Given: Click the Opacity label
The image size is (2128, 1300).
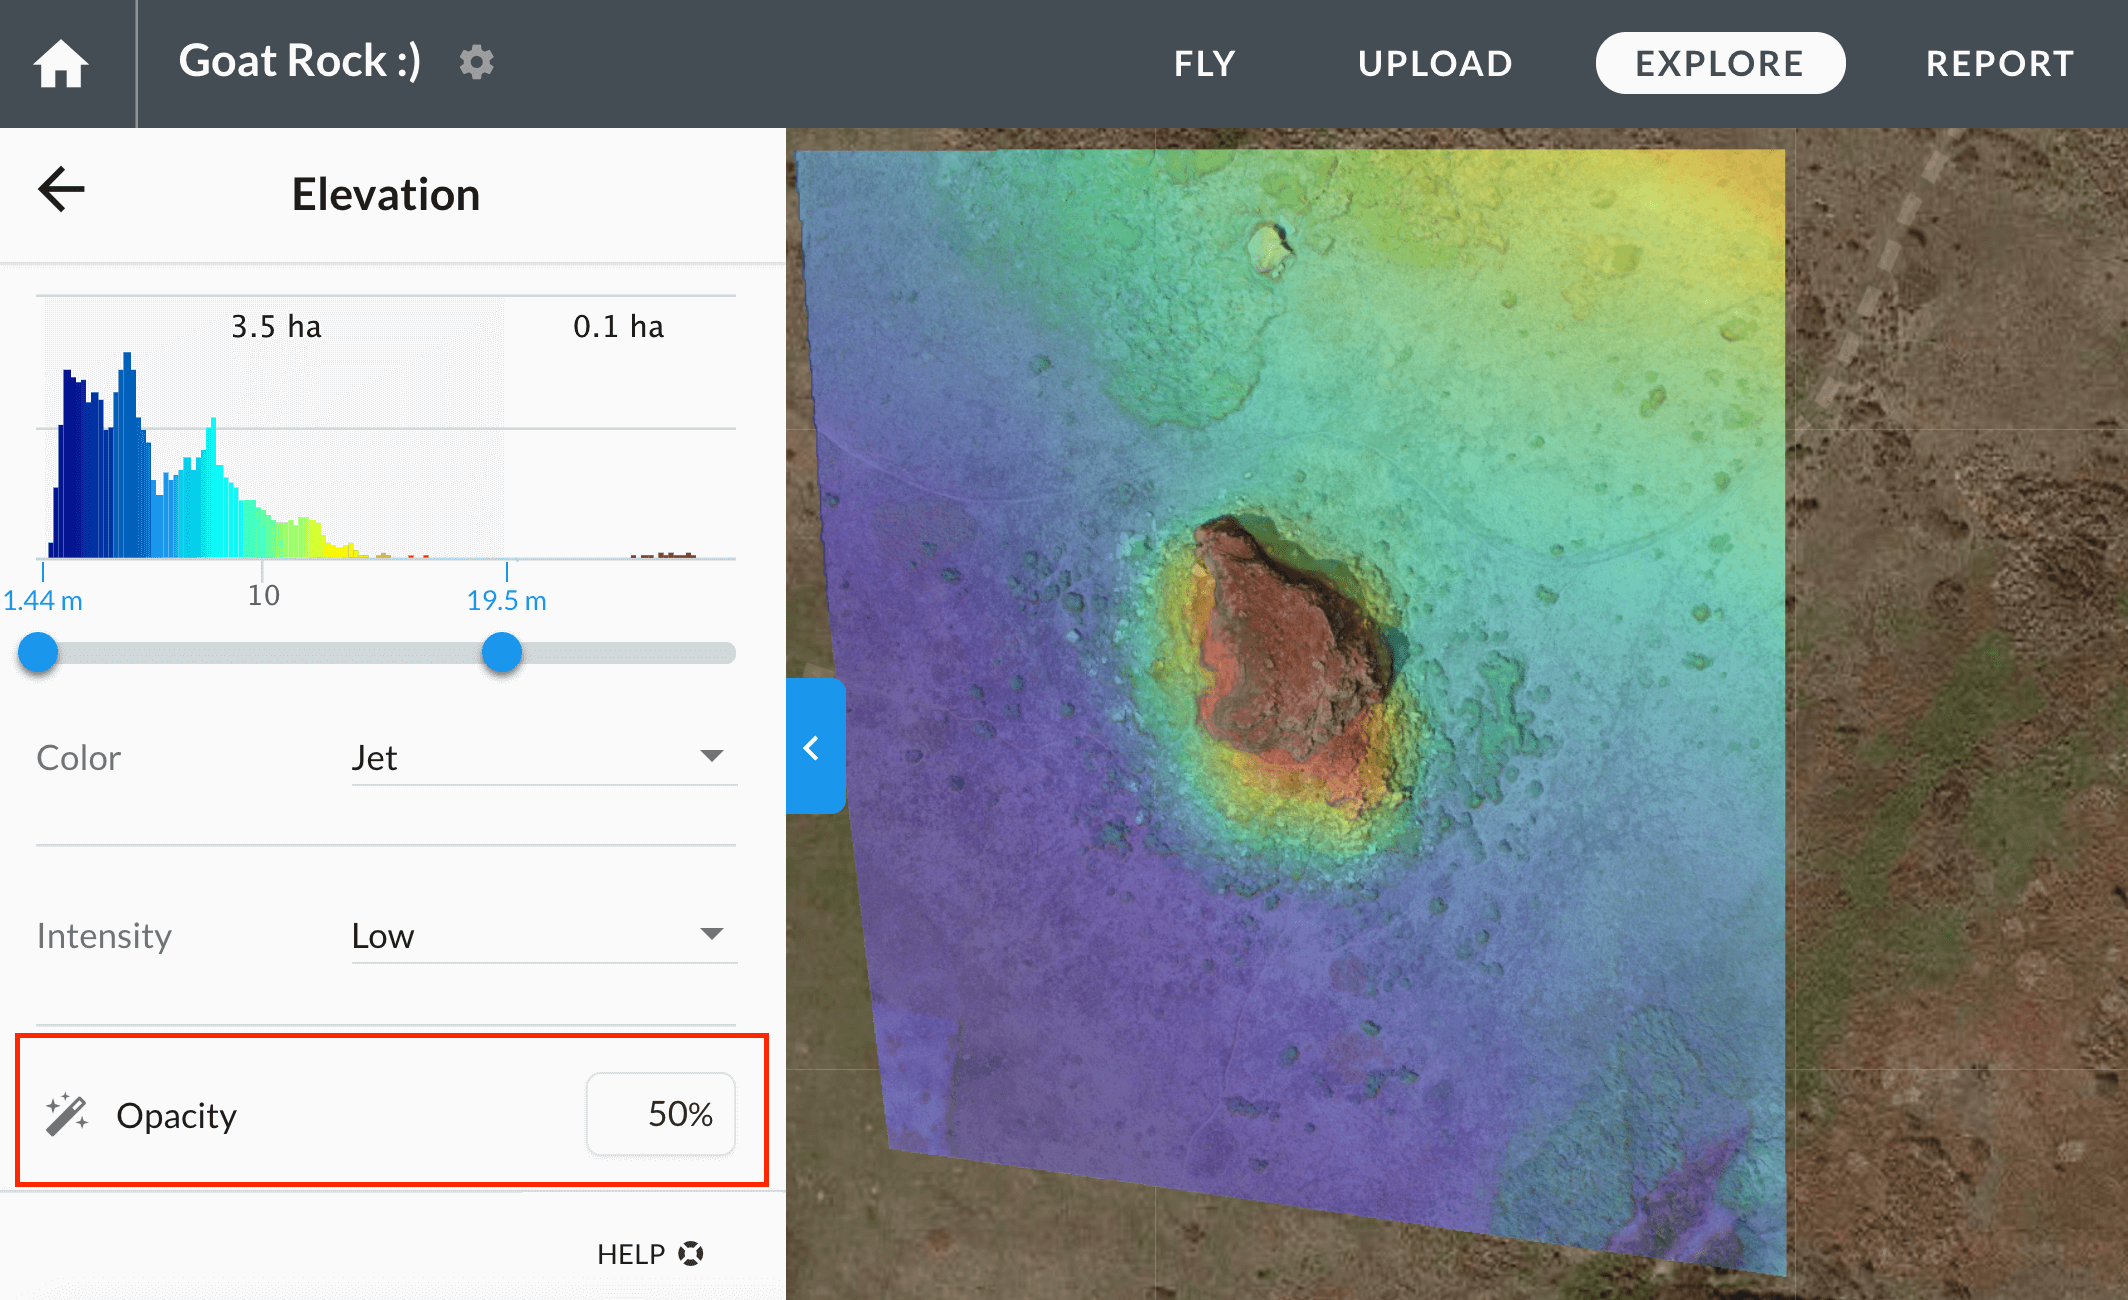Looking at the screenshot, I should (177, 1115).
